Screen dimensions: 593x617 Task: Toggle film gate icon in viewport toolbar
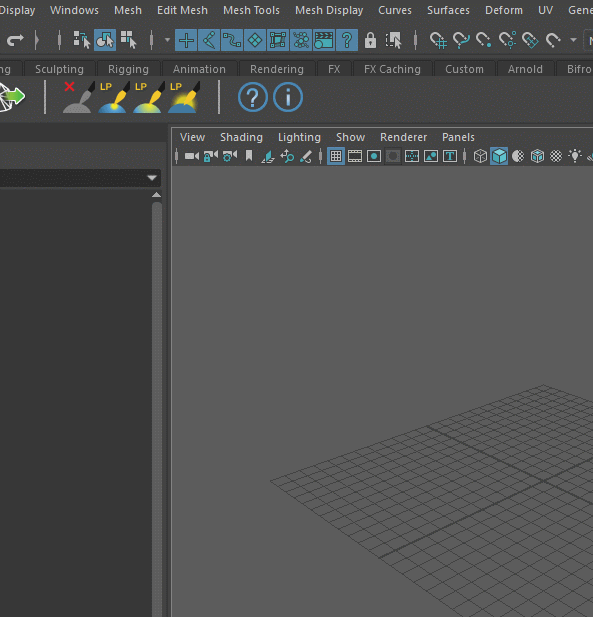pos(355,156)
